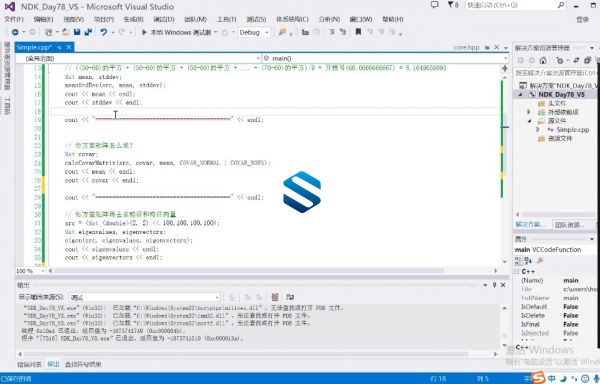
Task: Click the Undo arrow icon
Action: tap(103, 33)
